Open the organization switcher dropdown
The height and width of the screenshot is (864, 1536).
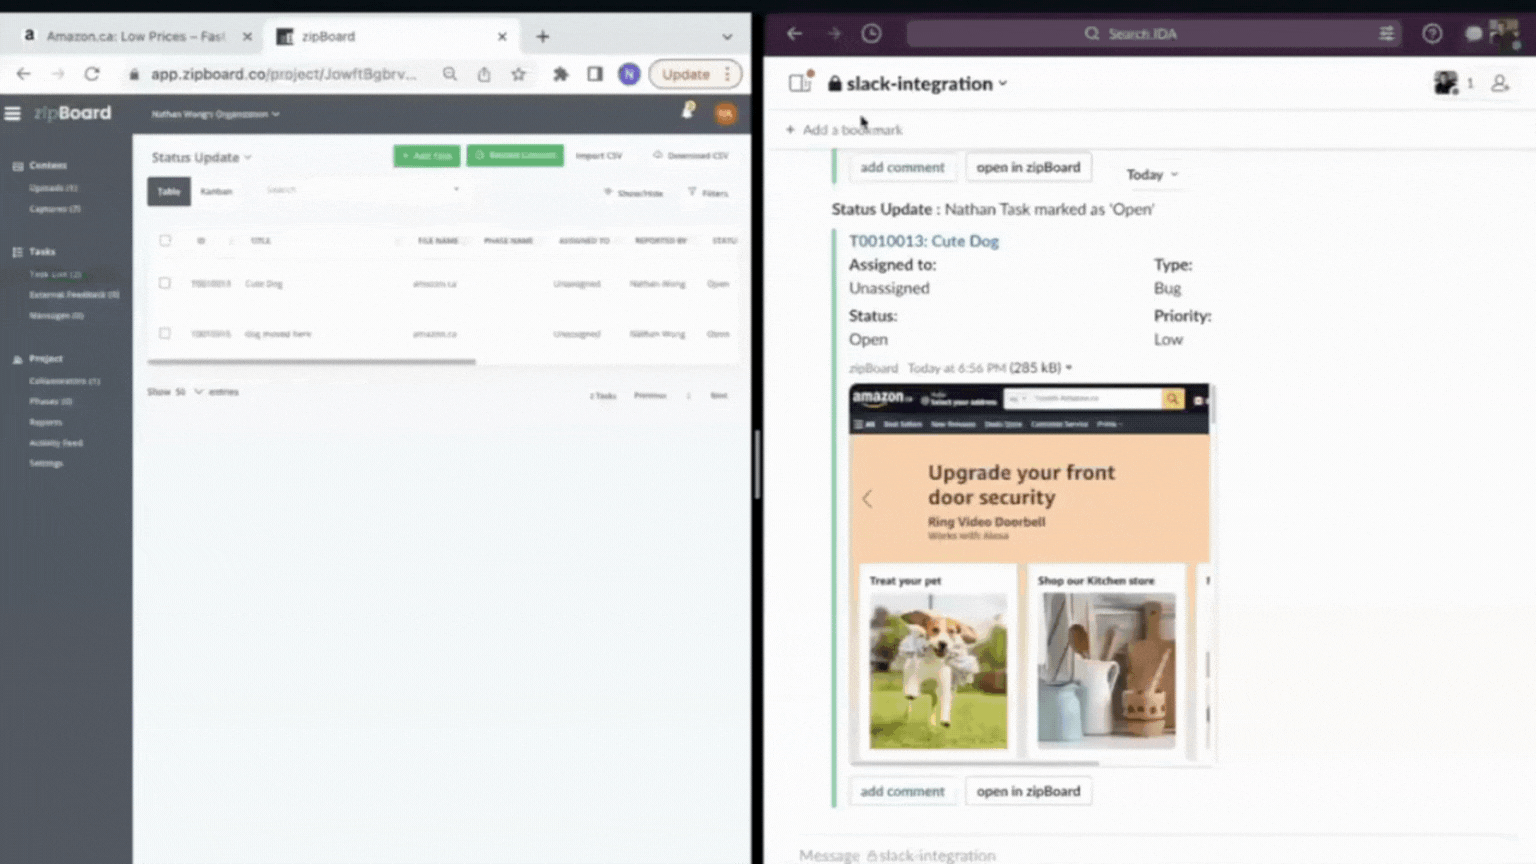pyautogui.click(x=215, y=114)
